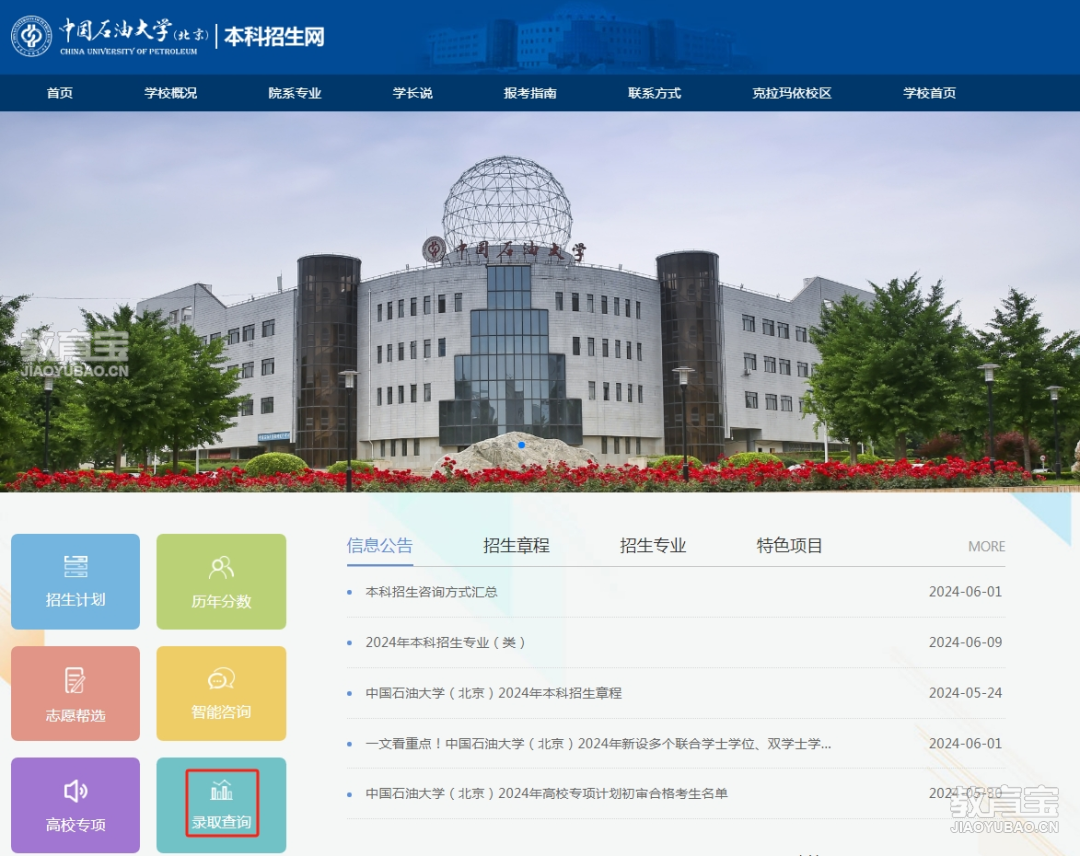Open 学长说 navigation item
1080x856 pixels.
click(x=413, y=93)
